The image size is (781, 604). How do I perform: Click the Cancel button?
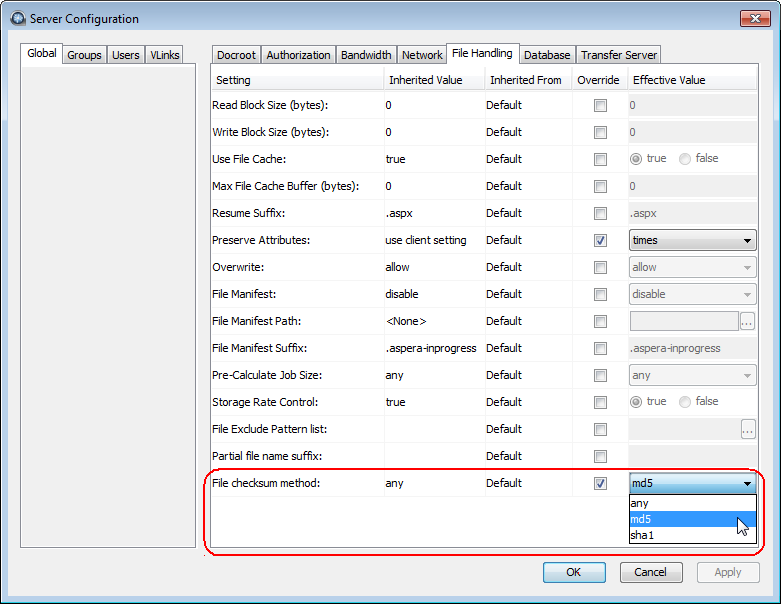coord(650,572)
